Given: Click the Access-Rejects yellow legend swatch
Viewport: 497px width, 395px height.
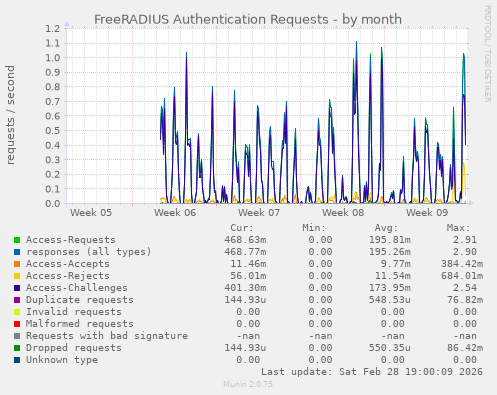Looking at the screenshot, I should [x=17, y=276].
